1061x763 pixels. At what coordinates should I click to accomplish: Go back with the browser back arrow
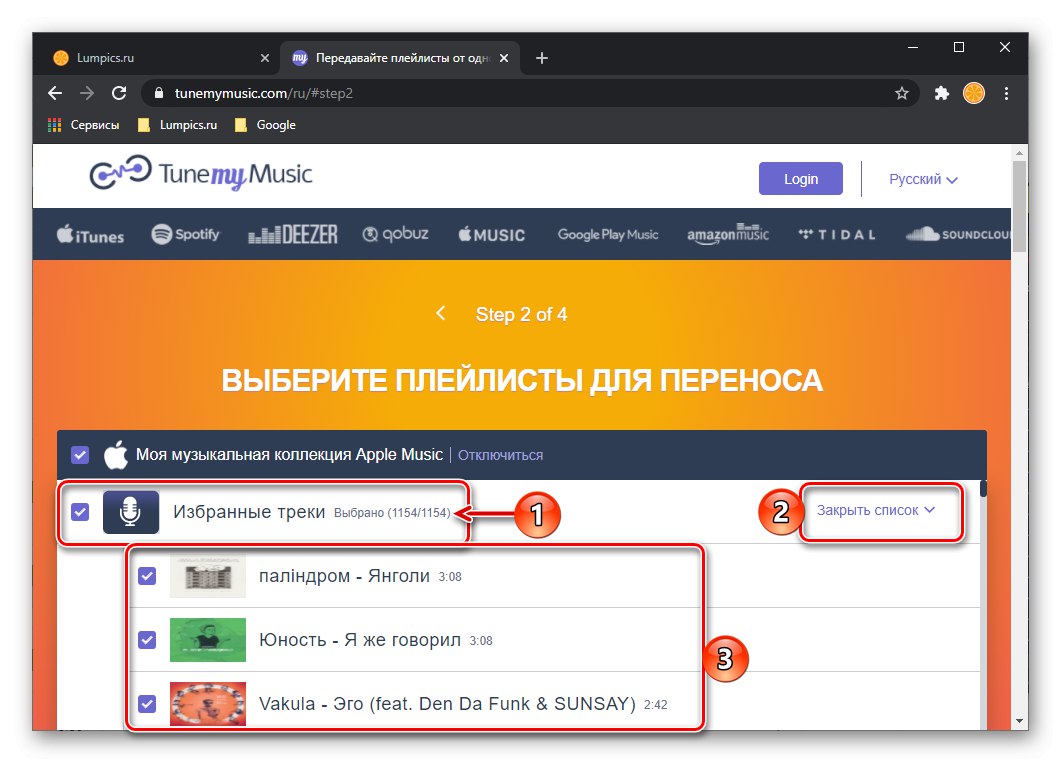(55, 93)
